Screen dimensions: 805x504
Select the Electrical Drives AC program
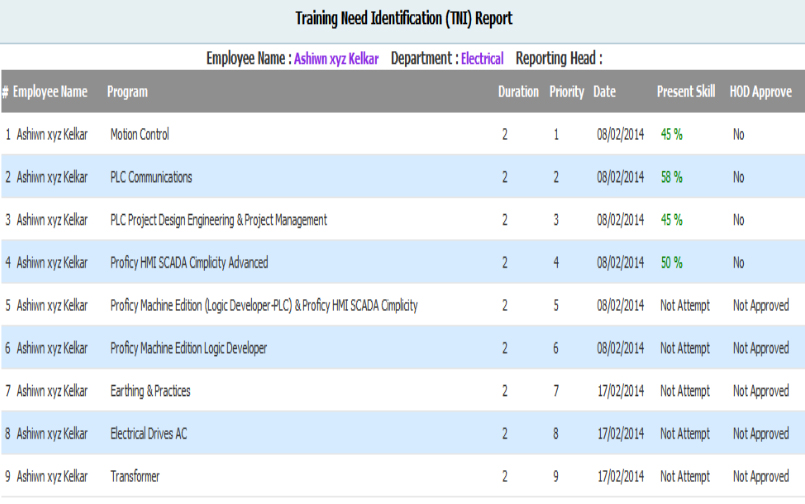pyautogui.click(x=148, y=434)
